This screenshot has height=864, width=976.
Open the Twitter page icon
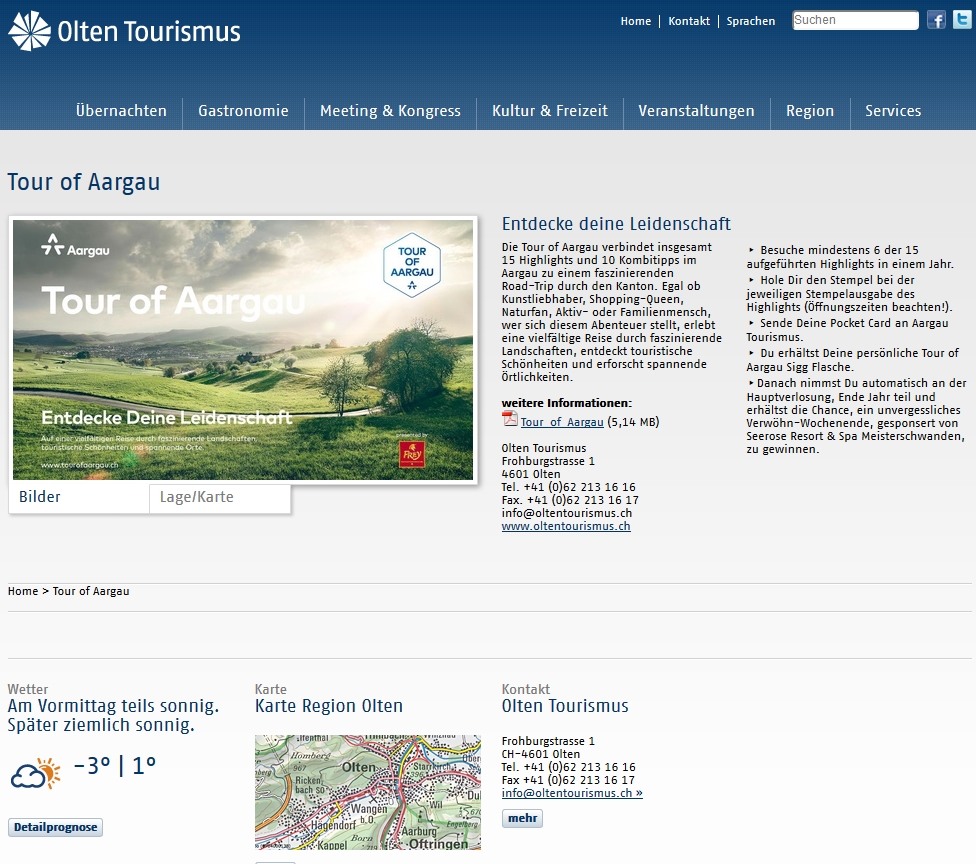coord(962,20)
